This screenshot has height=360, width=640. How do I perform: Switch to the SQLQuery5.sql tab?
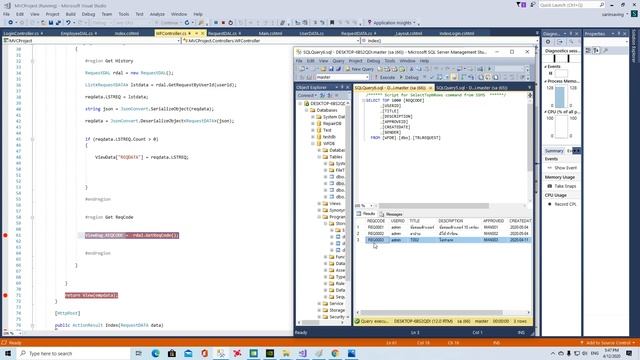click(x=471, y=88)
